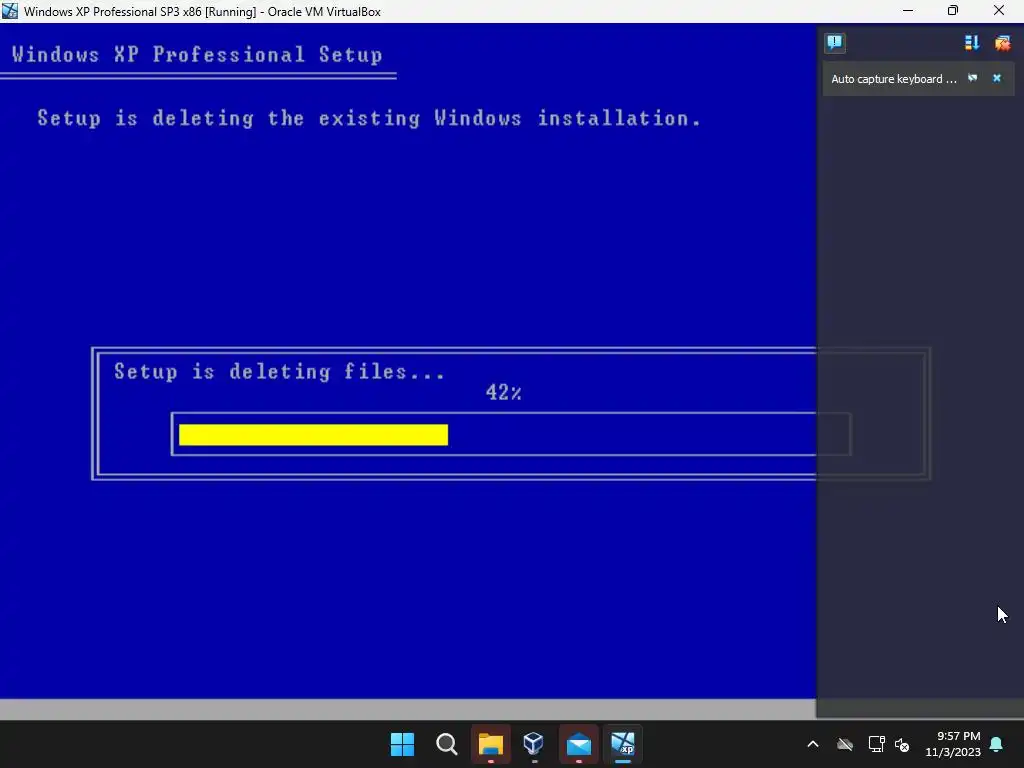Open the network display tray icon
Screen dimensions: 1024x768
click(876, 744)
